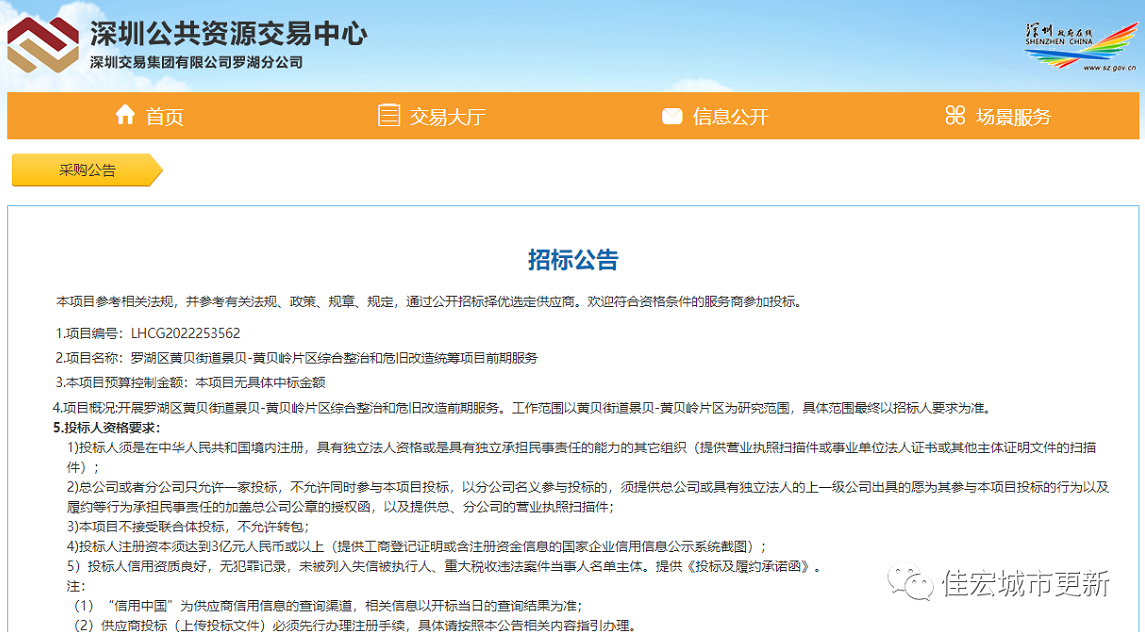Click the www.sz.gov.cn address text

pyautogui.click(x=1101, y=68)
